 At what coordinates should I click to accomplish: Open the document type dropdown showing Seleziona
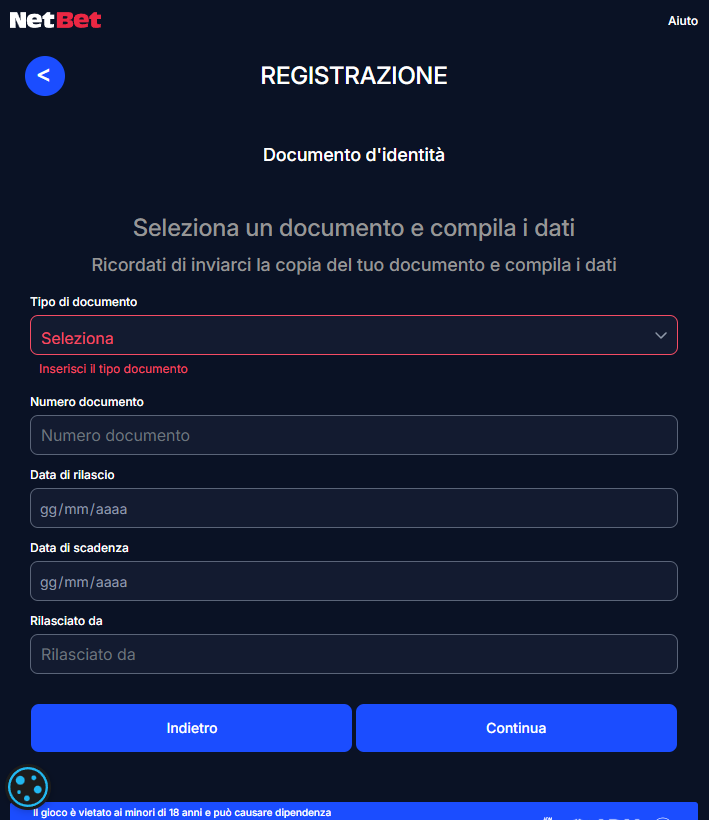pyautogui.click(x=353, y=335)
